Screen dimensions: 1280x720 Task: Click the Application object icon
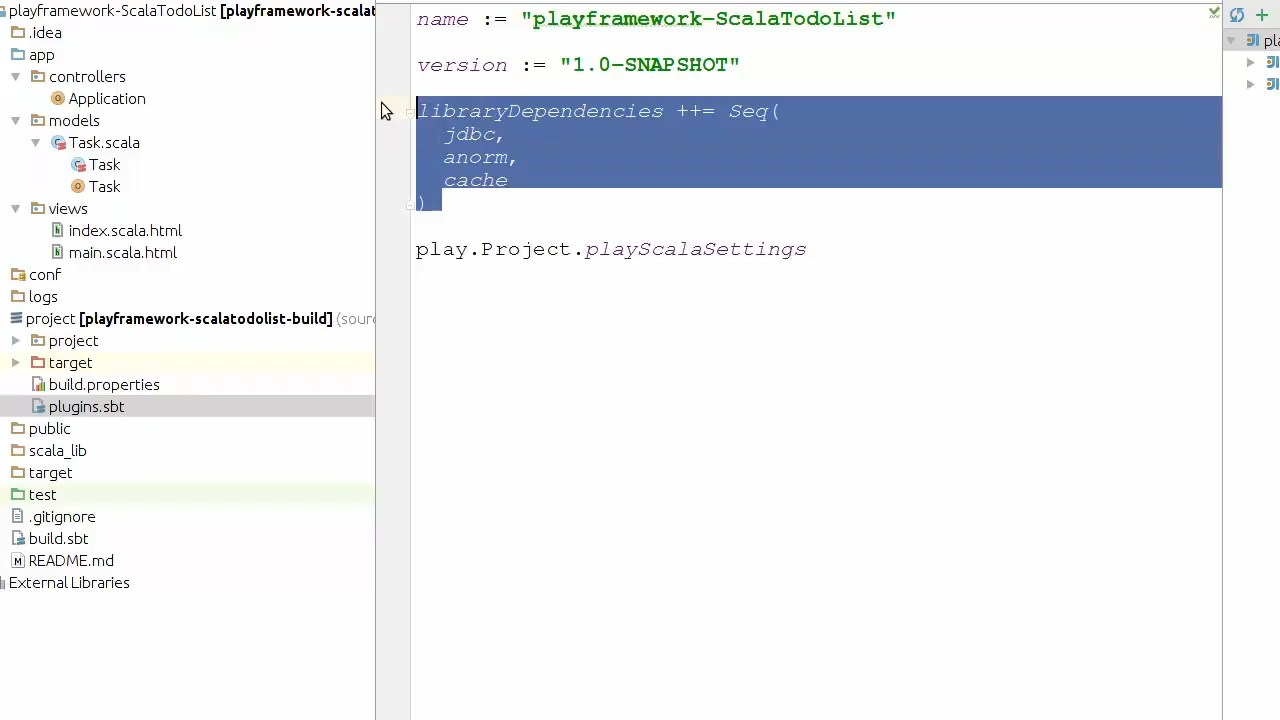[x=58, y=99]
